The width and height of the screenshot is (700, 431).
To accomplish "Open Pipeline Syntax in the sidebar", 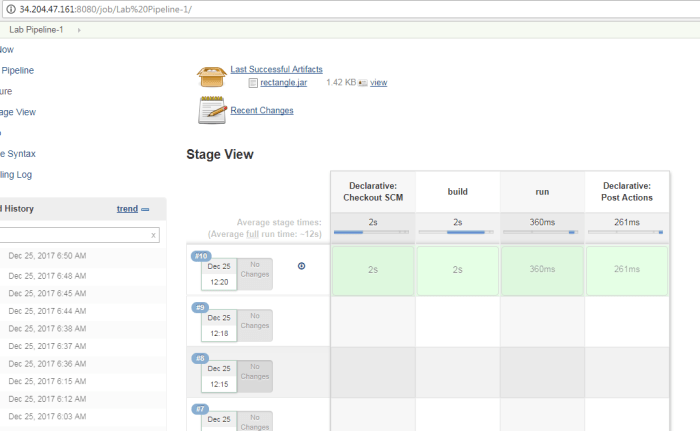I will (x=18, y=153).
